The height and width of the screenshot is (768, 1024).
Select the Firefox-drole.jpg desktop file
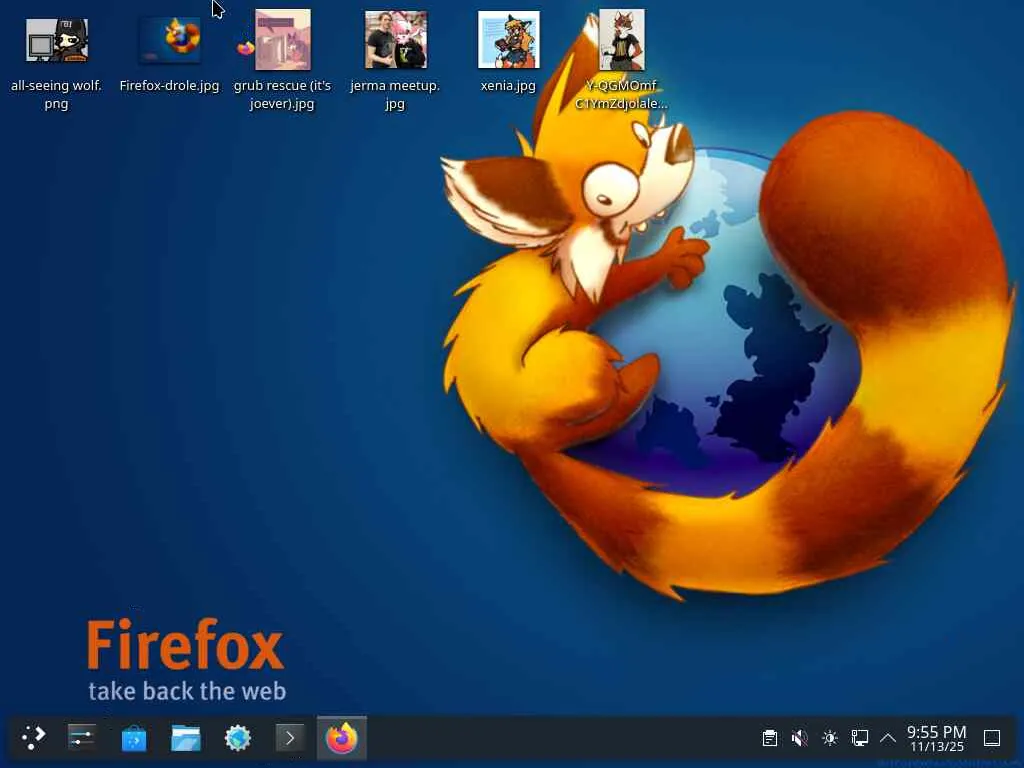(169, 55)
